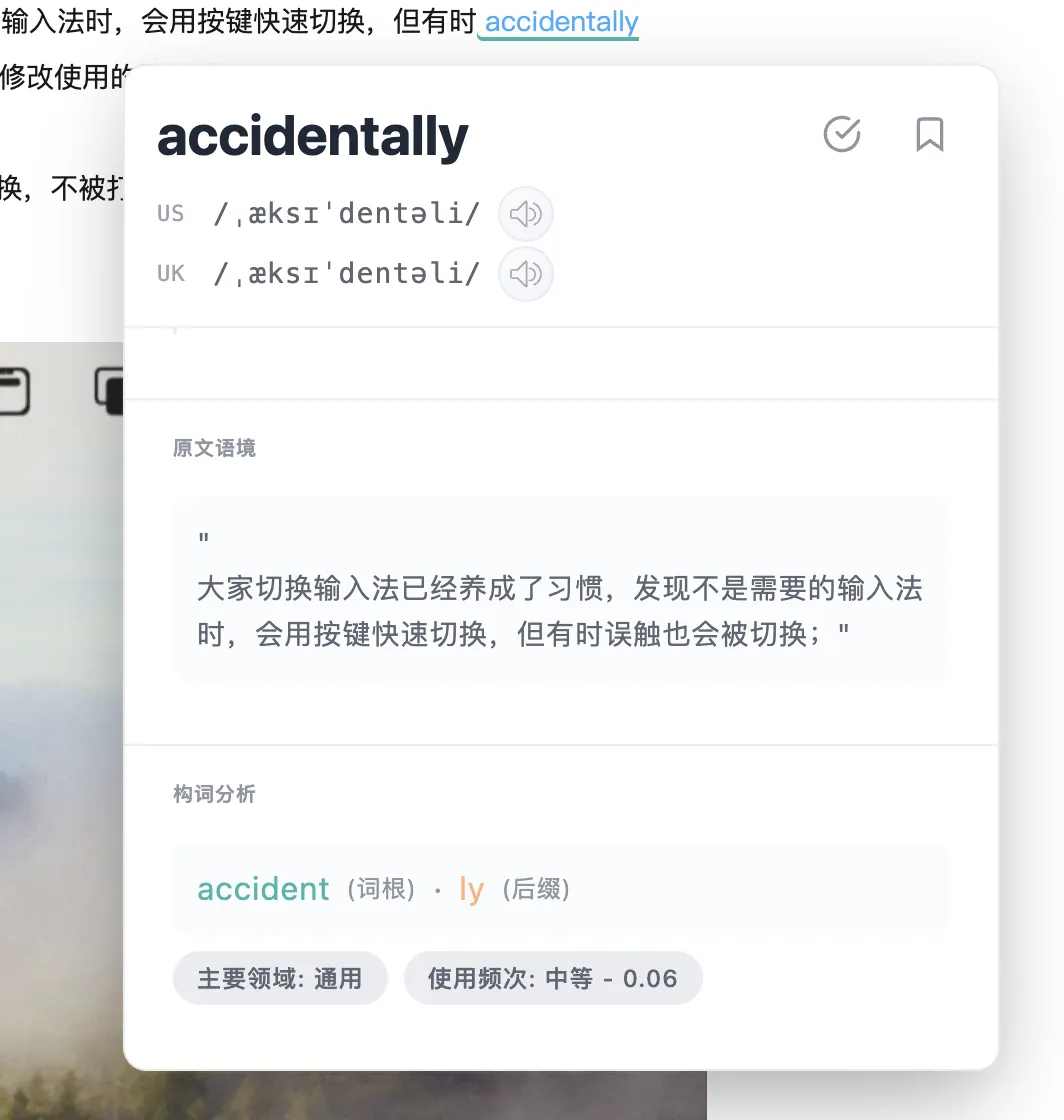Click the background landscape image
1064x1120 pixels.
click(x=61, y=714)
